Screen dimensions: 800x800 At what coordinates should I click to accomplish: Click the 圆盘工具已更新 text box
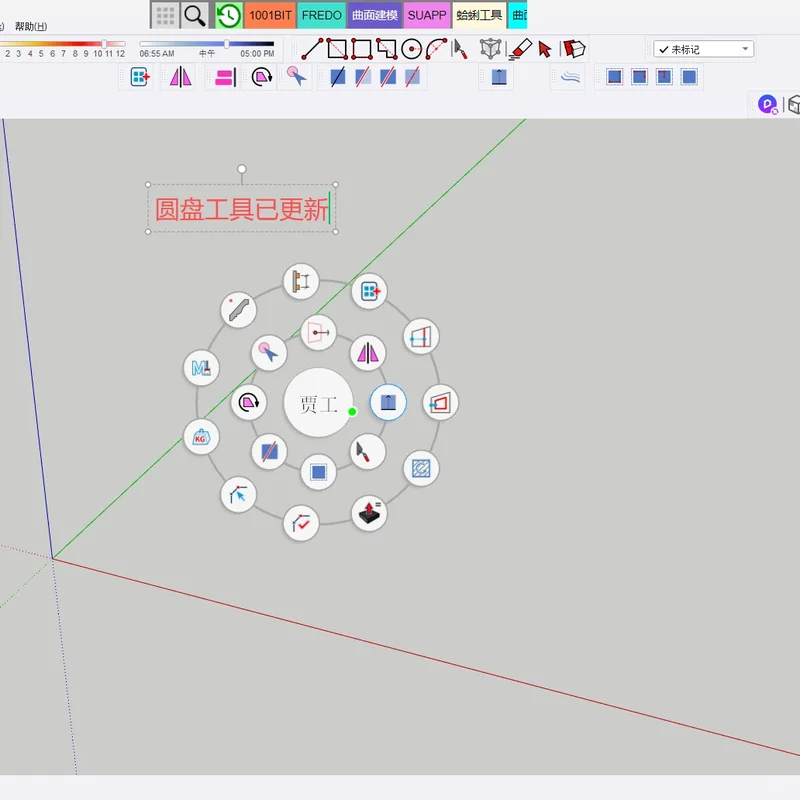click(243, 208)
